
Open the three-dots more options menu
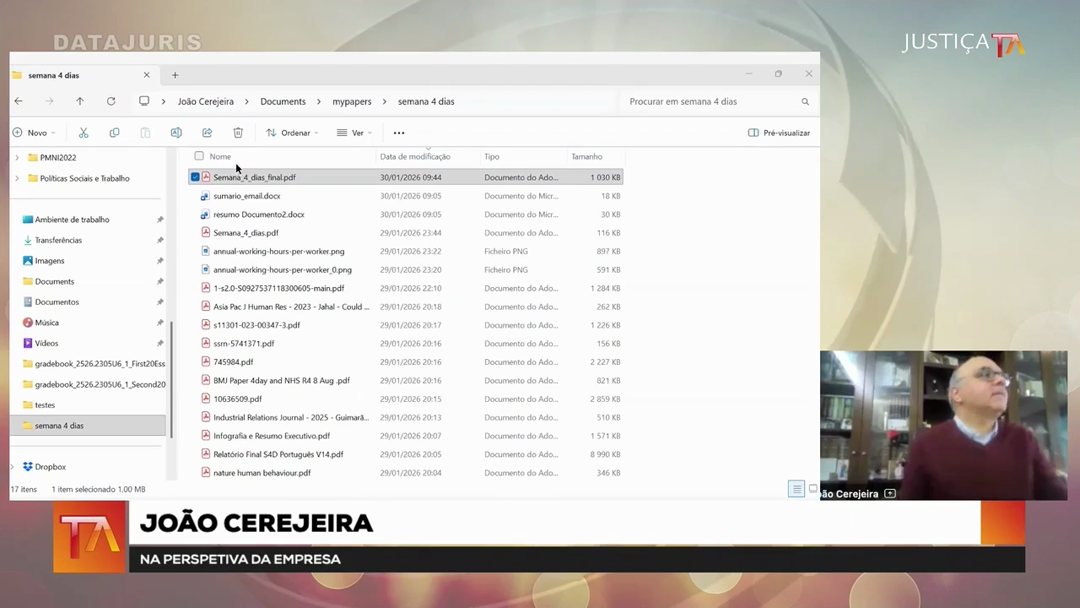click(399, 133)
